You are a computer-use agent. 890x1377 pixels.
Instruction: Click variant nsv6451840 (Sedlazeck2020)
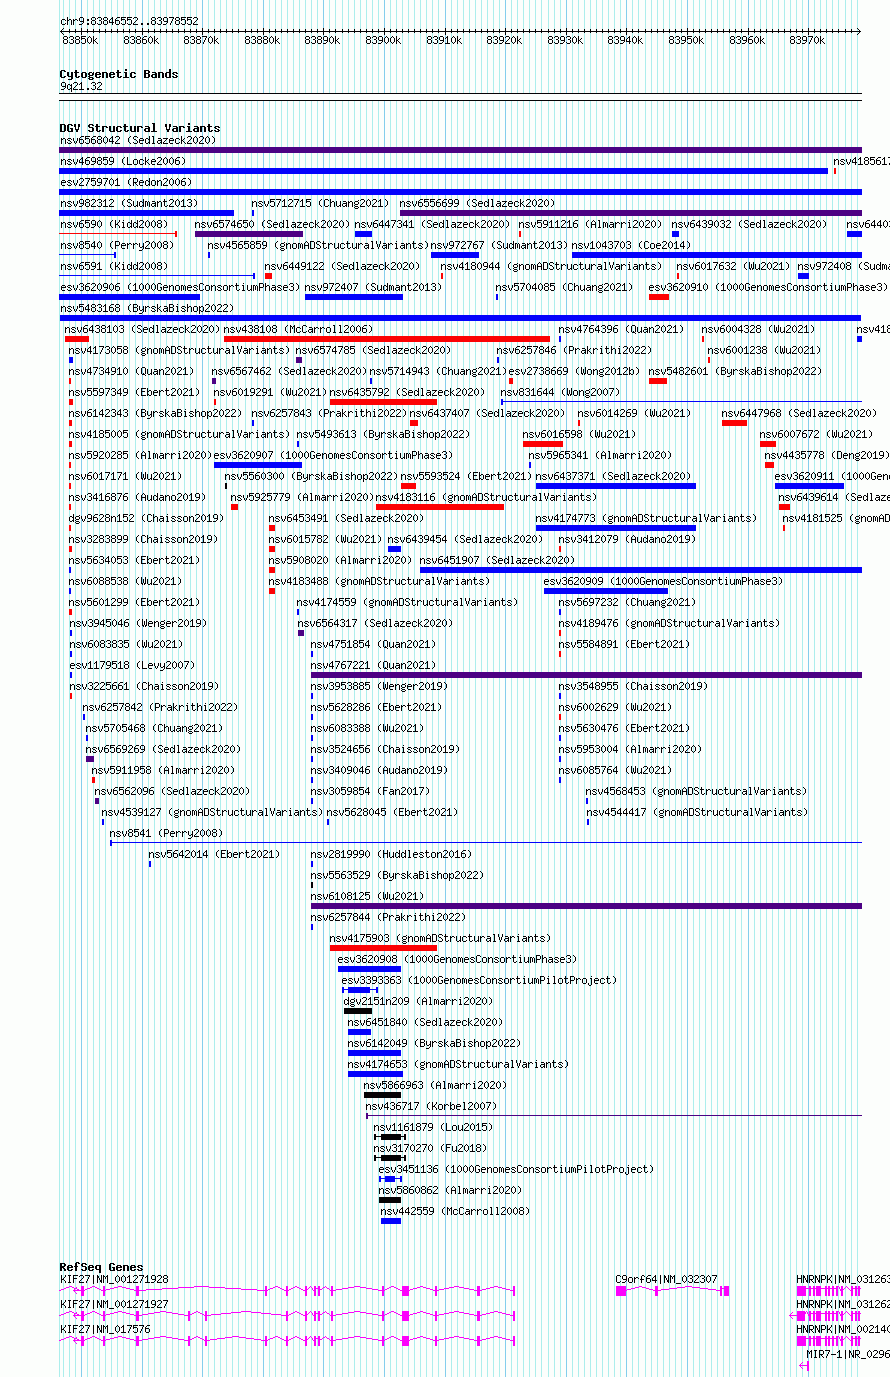point(425,1022)
